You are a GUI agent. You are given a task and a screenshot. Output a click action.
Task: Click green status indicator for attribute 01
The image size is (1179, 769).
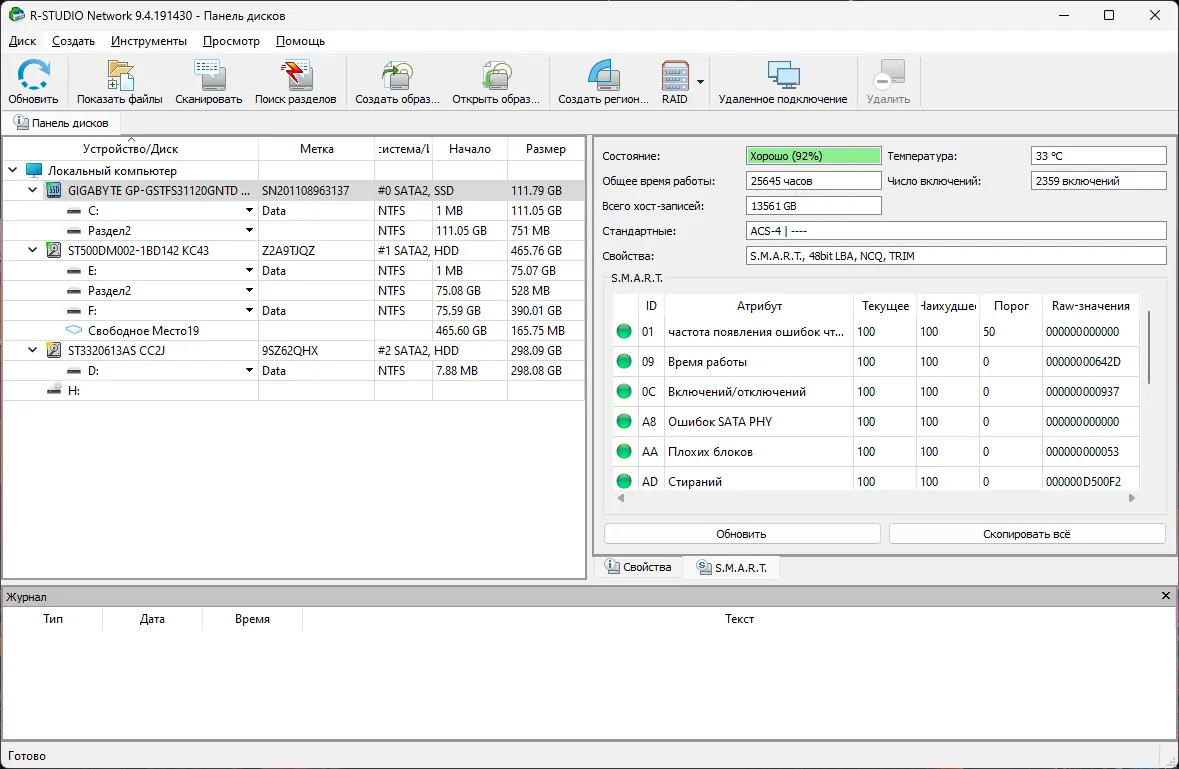click(623, 331)
